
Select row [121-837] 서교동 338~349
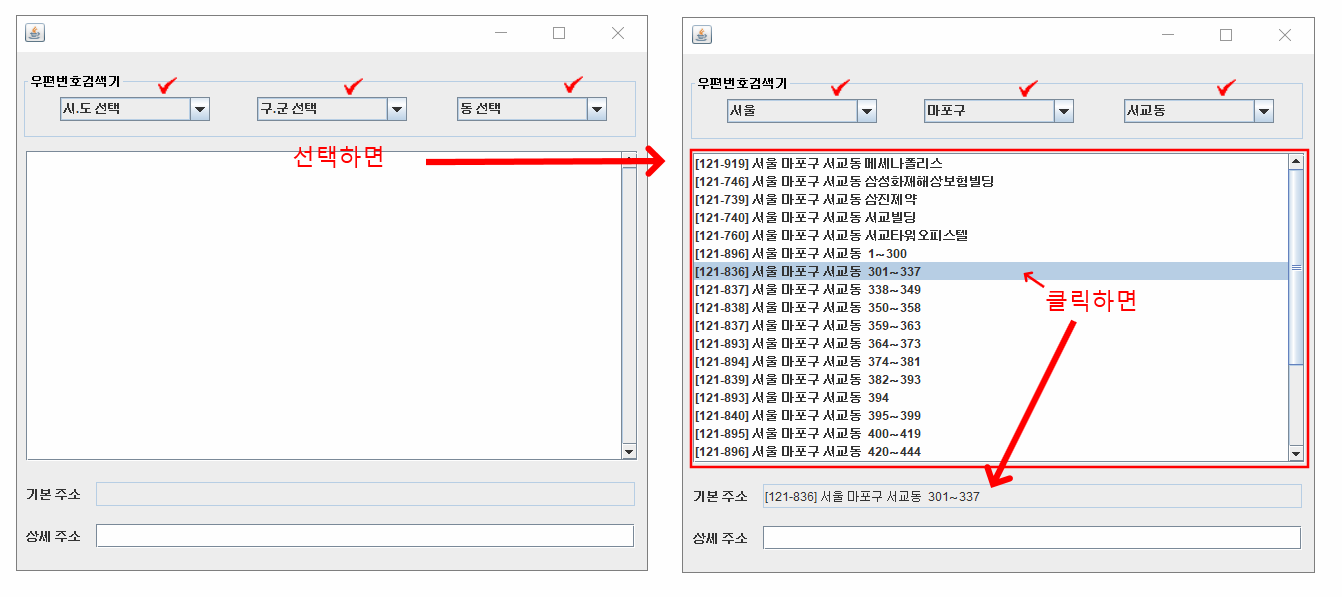point(990,289)
